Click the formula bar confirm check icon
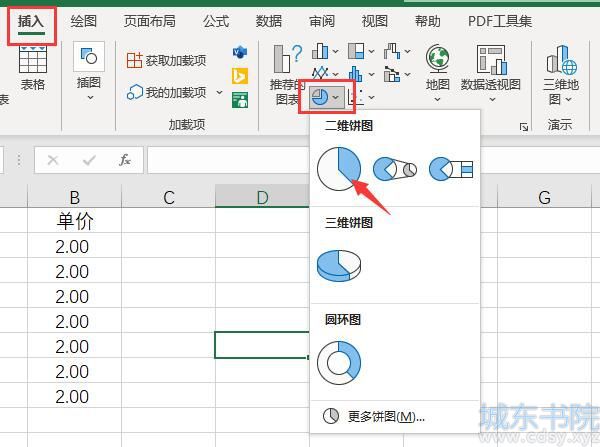 tap(89, 160)
